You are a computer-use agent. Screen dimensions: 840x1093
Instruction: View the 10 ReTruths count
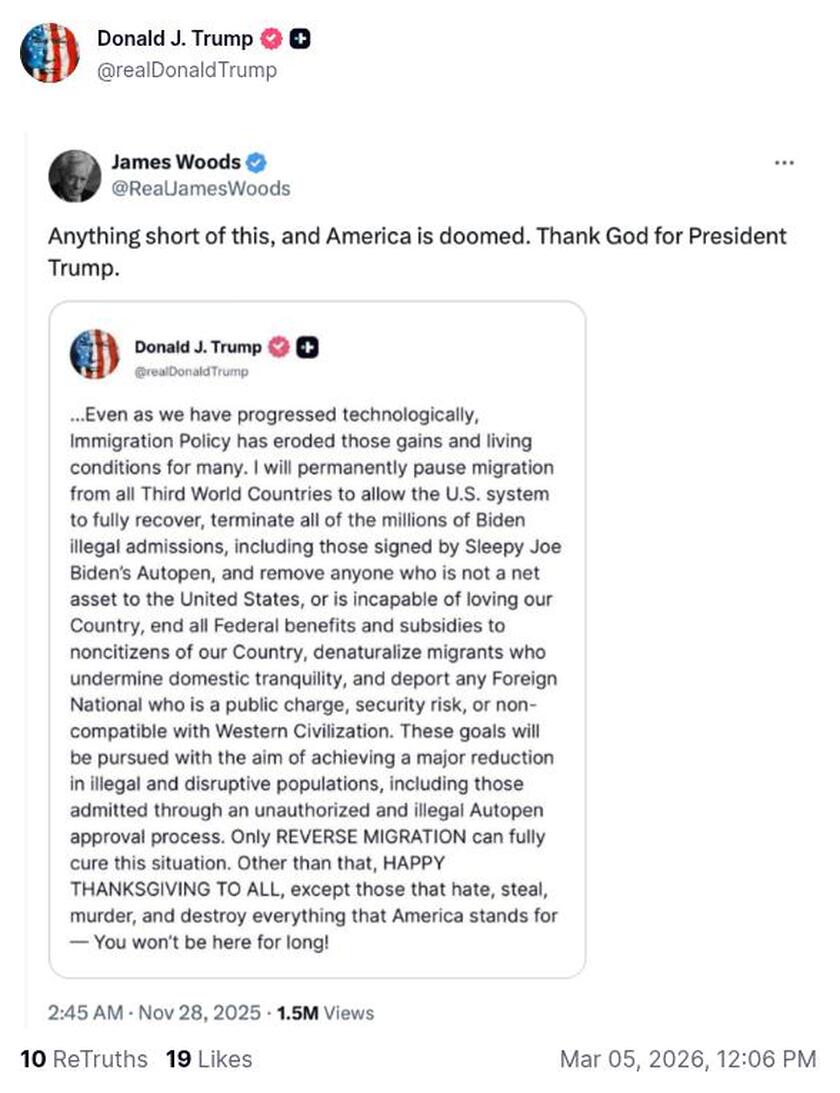tap(83, 1059)
